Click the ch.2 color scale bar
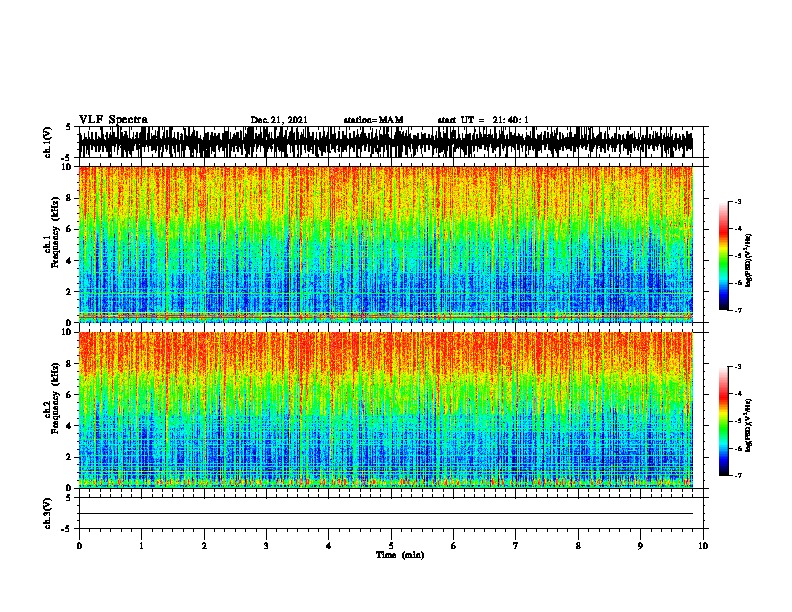This screenshot has height=612, width=792. [724, 421]
